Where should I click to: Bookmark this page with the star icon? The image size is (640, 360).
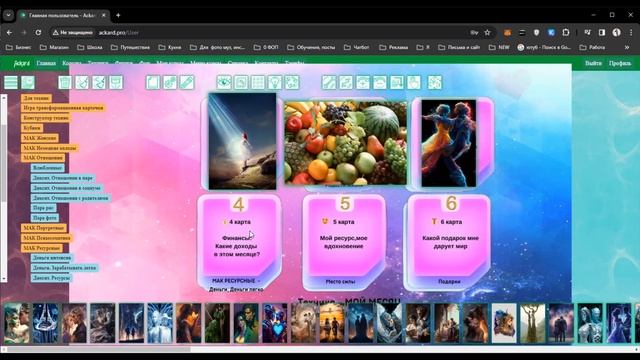pyautogui.click(x=487, y=33)
